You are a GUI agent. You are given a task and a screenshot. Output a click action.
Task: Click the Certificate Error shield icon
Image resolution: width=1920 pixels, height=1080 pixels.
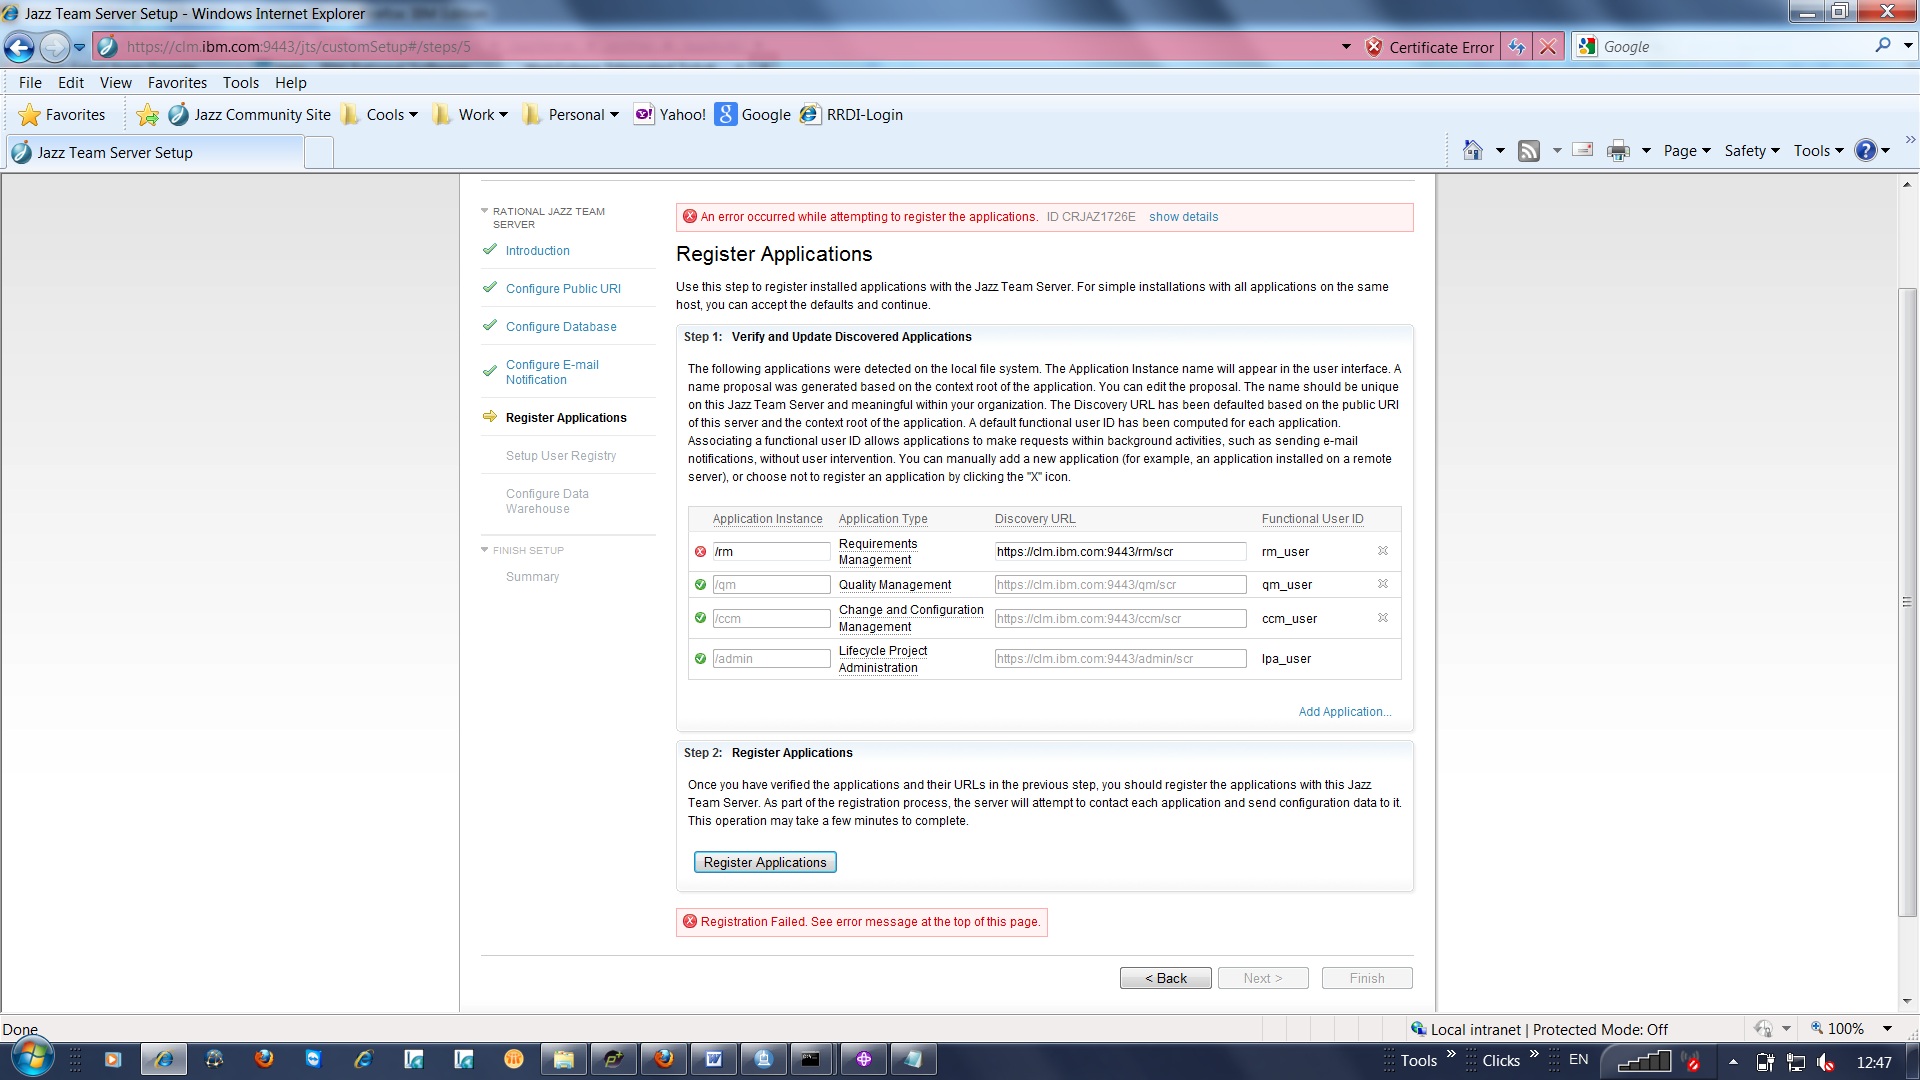[x=1374, y=47]
